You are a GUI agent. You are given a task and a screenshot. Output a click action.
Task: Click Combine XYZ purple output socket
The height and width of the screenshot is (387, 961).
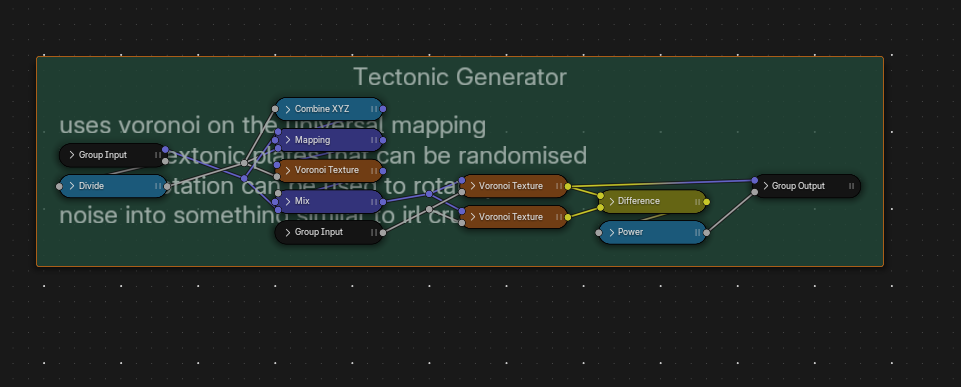(383, 109)
